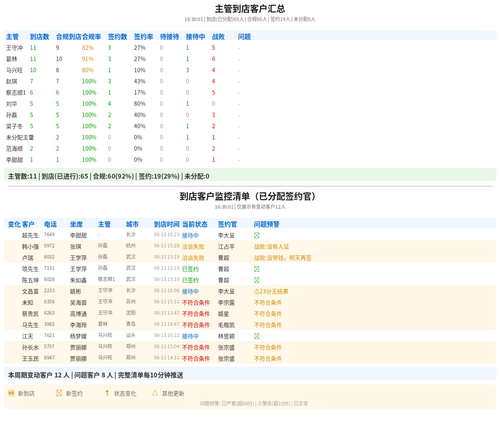Click the green check icon in phone 7131 row

click(257, 269)
